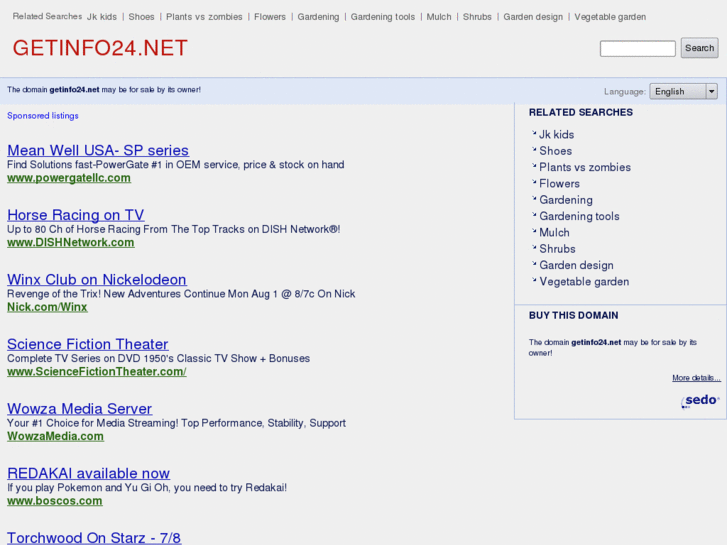The height and width of the screenshot is (545, 727).
Task: Visit www.powergatellc.com link
Action: [69, 178]
